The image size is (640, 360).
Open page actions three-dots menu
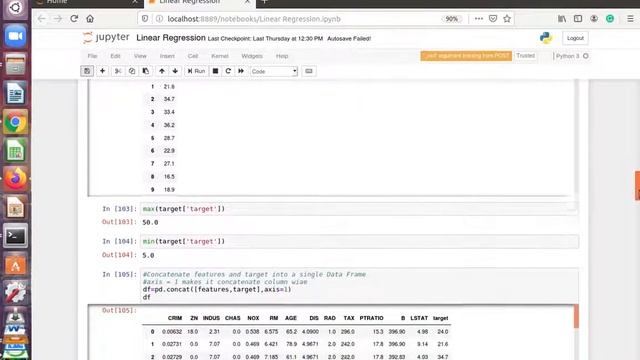479,19
